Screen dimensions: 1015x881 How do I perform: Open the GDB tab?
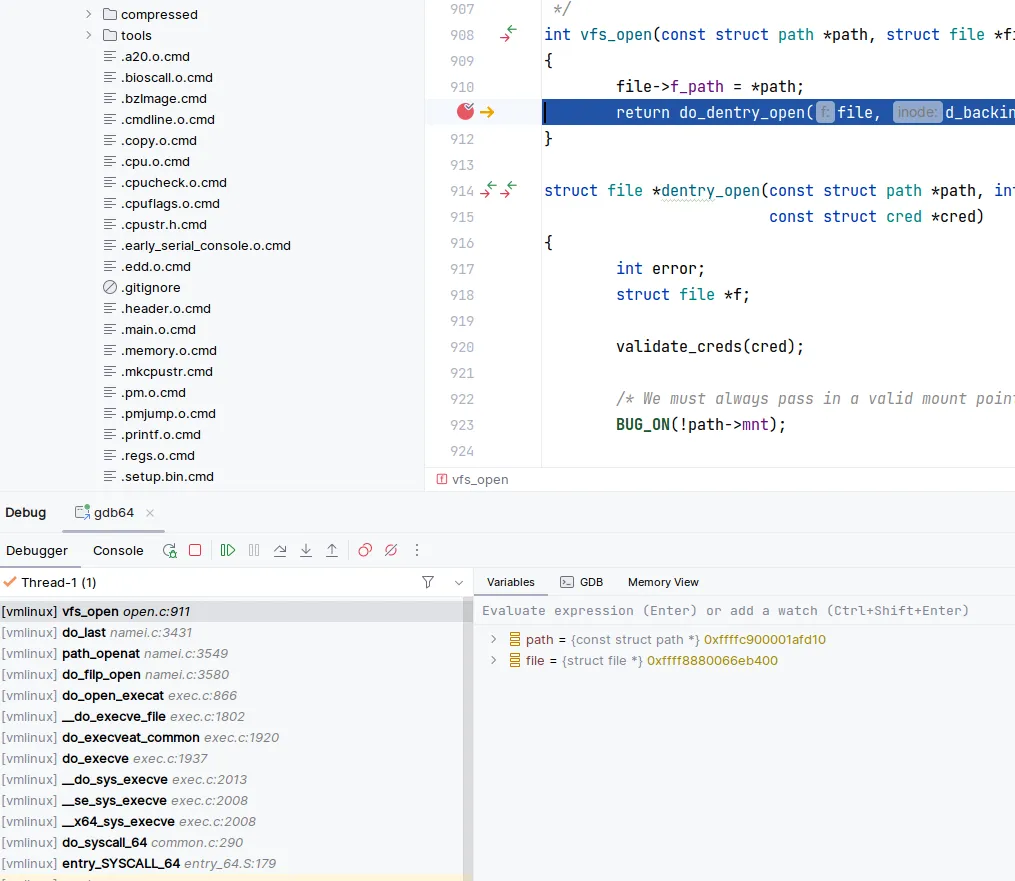582,582
